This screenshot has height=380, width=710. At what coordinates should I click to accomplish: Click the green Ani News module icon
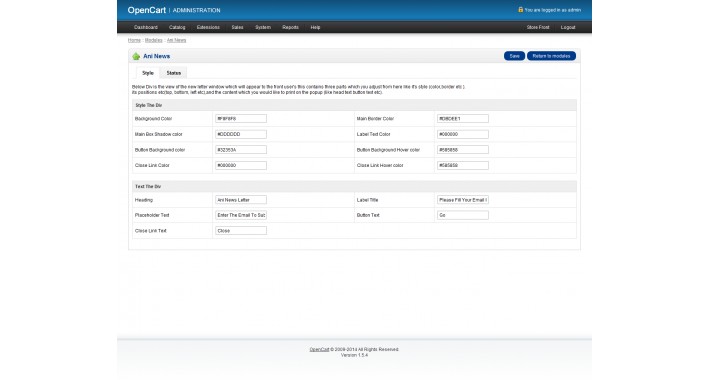[x=136, y=56]
